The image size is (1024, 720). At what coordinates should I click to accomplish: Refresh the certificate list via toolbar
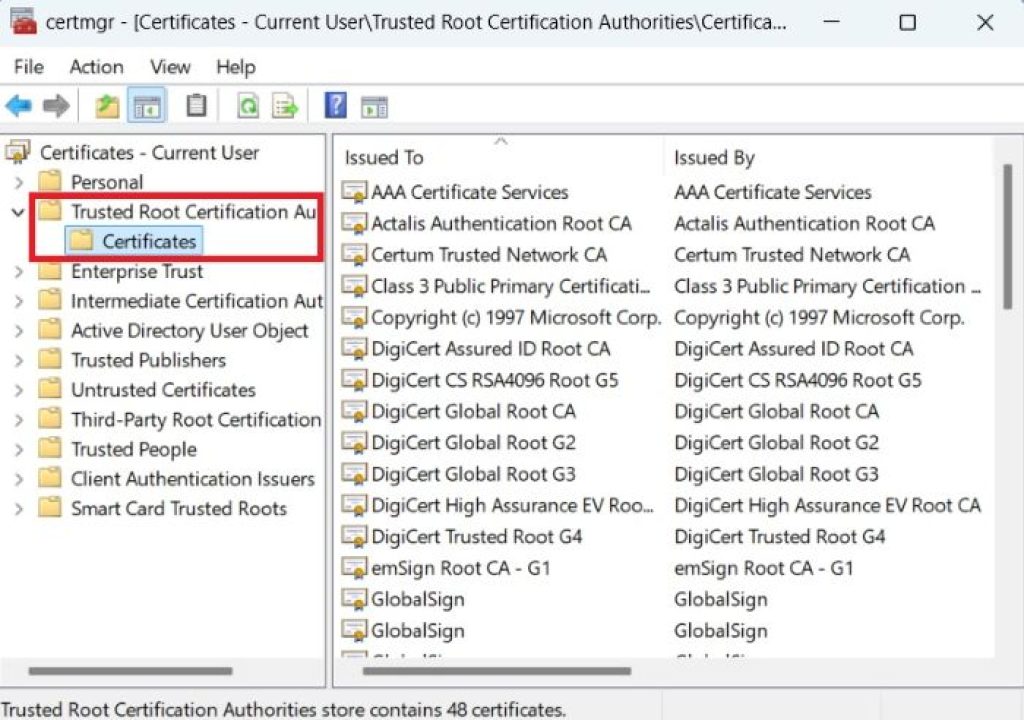tap(248, 105)
